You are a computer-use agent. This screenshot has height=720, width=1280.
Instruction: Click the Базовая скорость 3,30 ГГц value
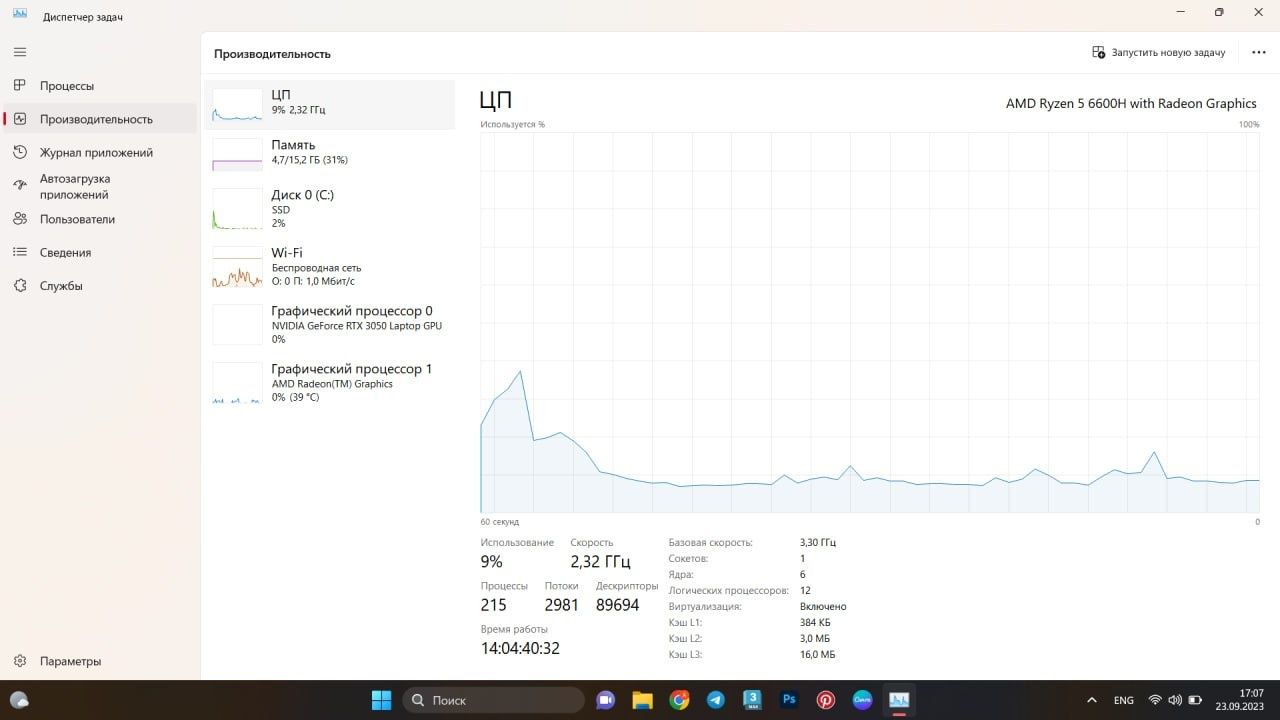pyautogui.click(x=818, y=542)
